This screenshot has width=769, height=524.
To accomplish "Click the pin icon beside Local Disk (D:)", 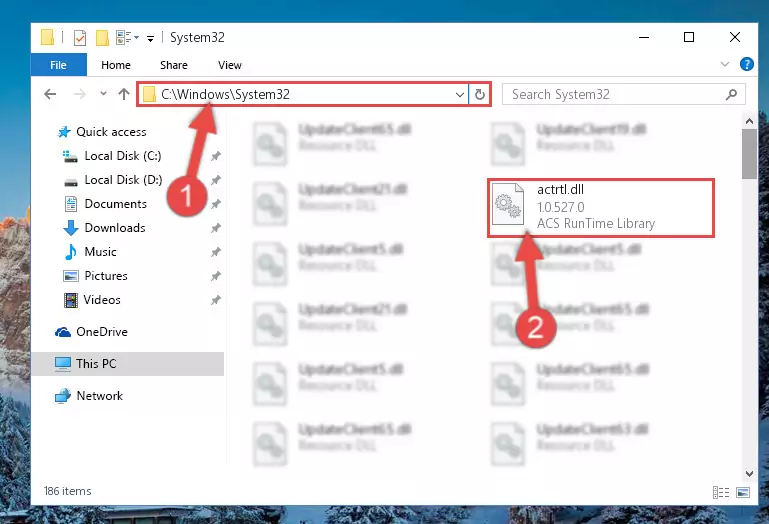I will point(215,180).
